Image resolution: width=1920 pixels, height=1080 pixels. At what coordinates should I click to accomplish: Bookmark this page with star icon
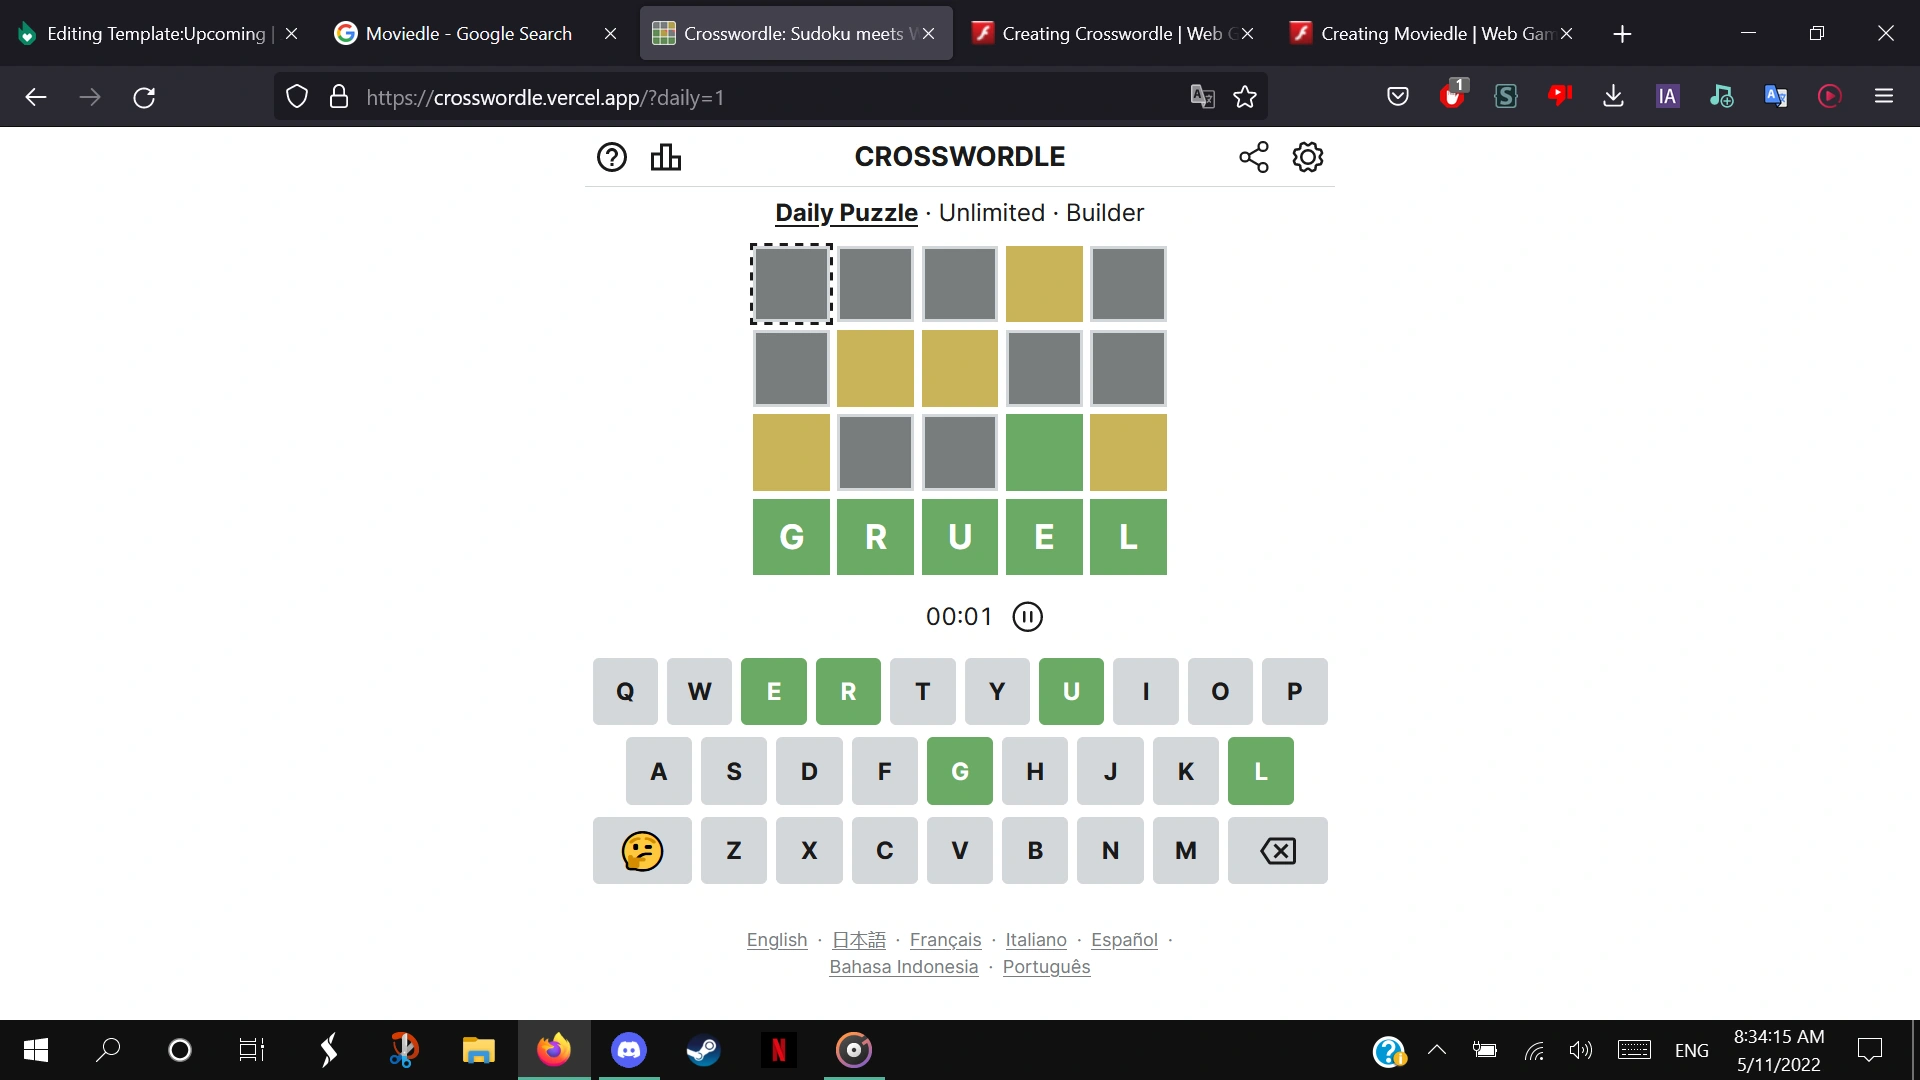pyautogui.click(x=1244, y=97)
